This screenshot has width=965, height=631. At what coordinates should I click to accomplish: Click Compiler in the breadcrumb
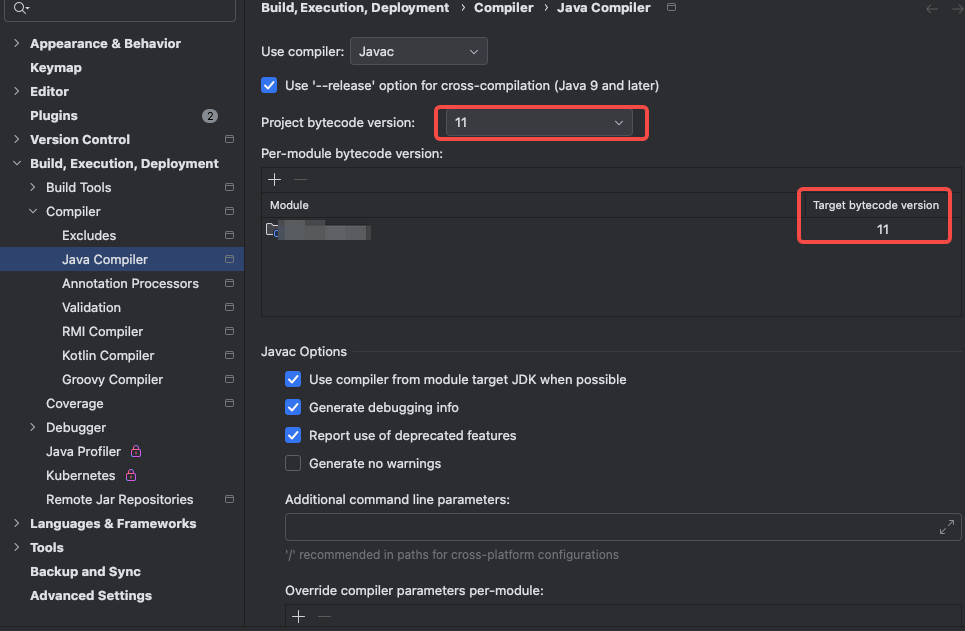[503, 7]
